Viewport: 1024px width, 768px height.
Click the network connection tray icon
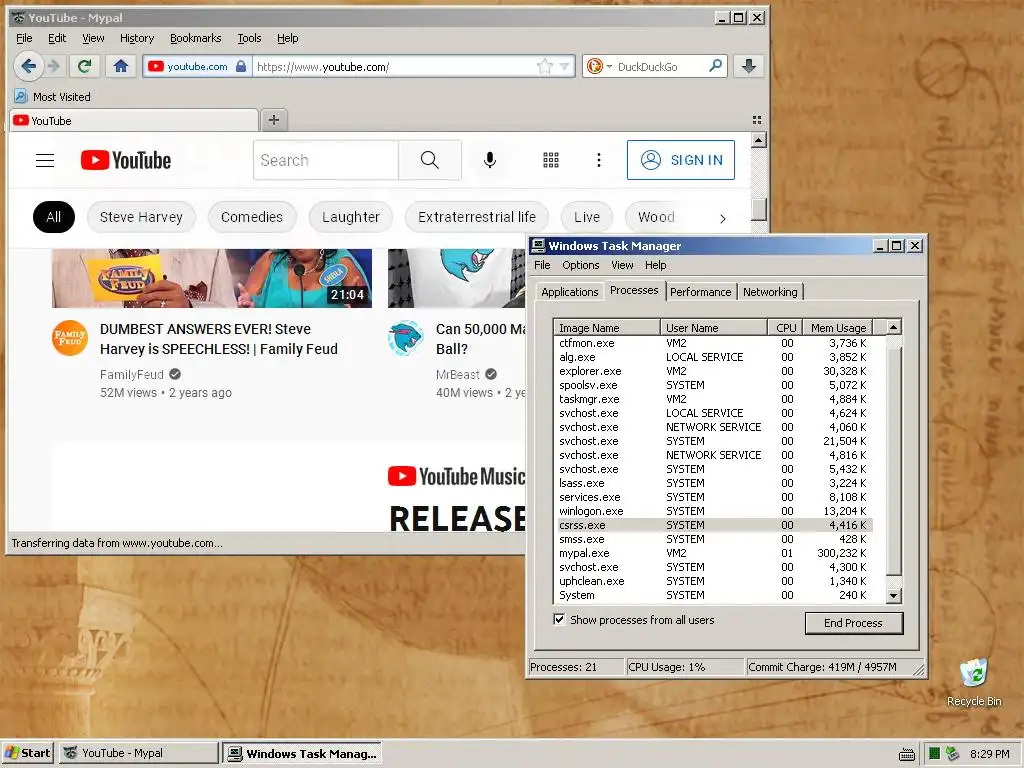953,754
